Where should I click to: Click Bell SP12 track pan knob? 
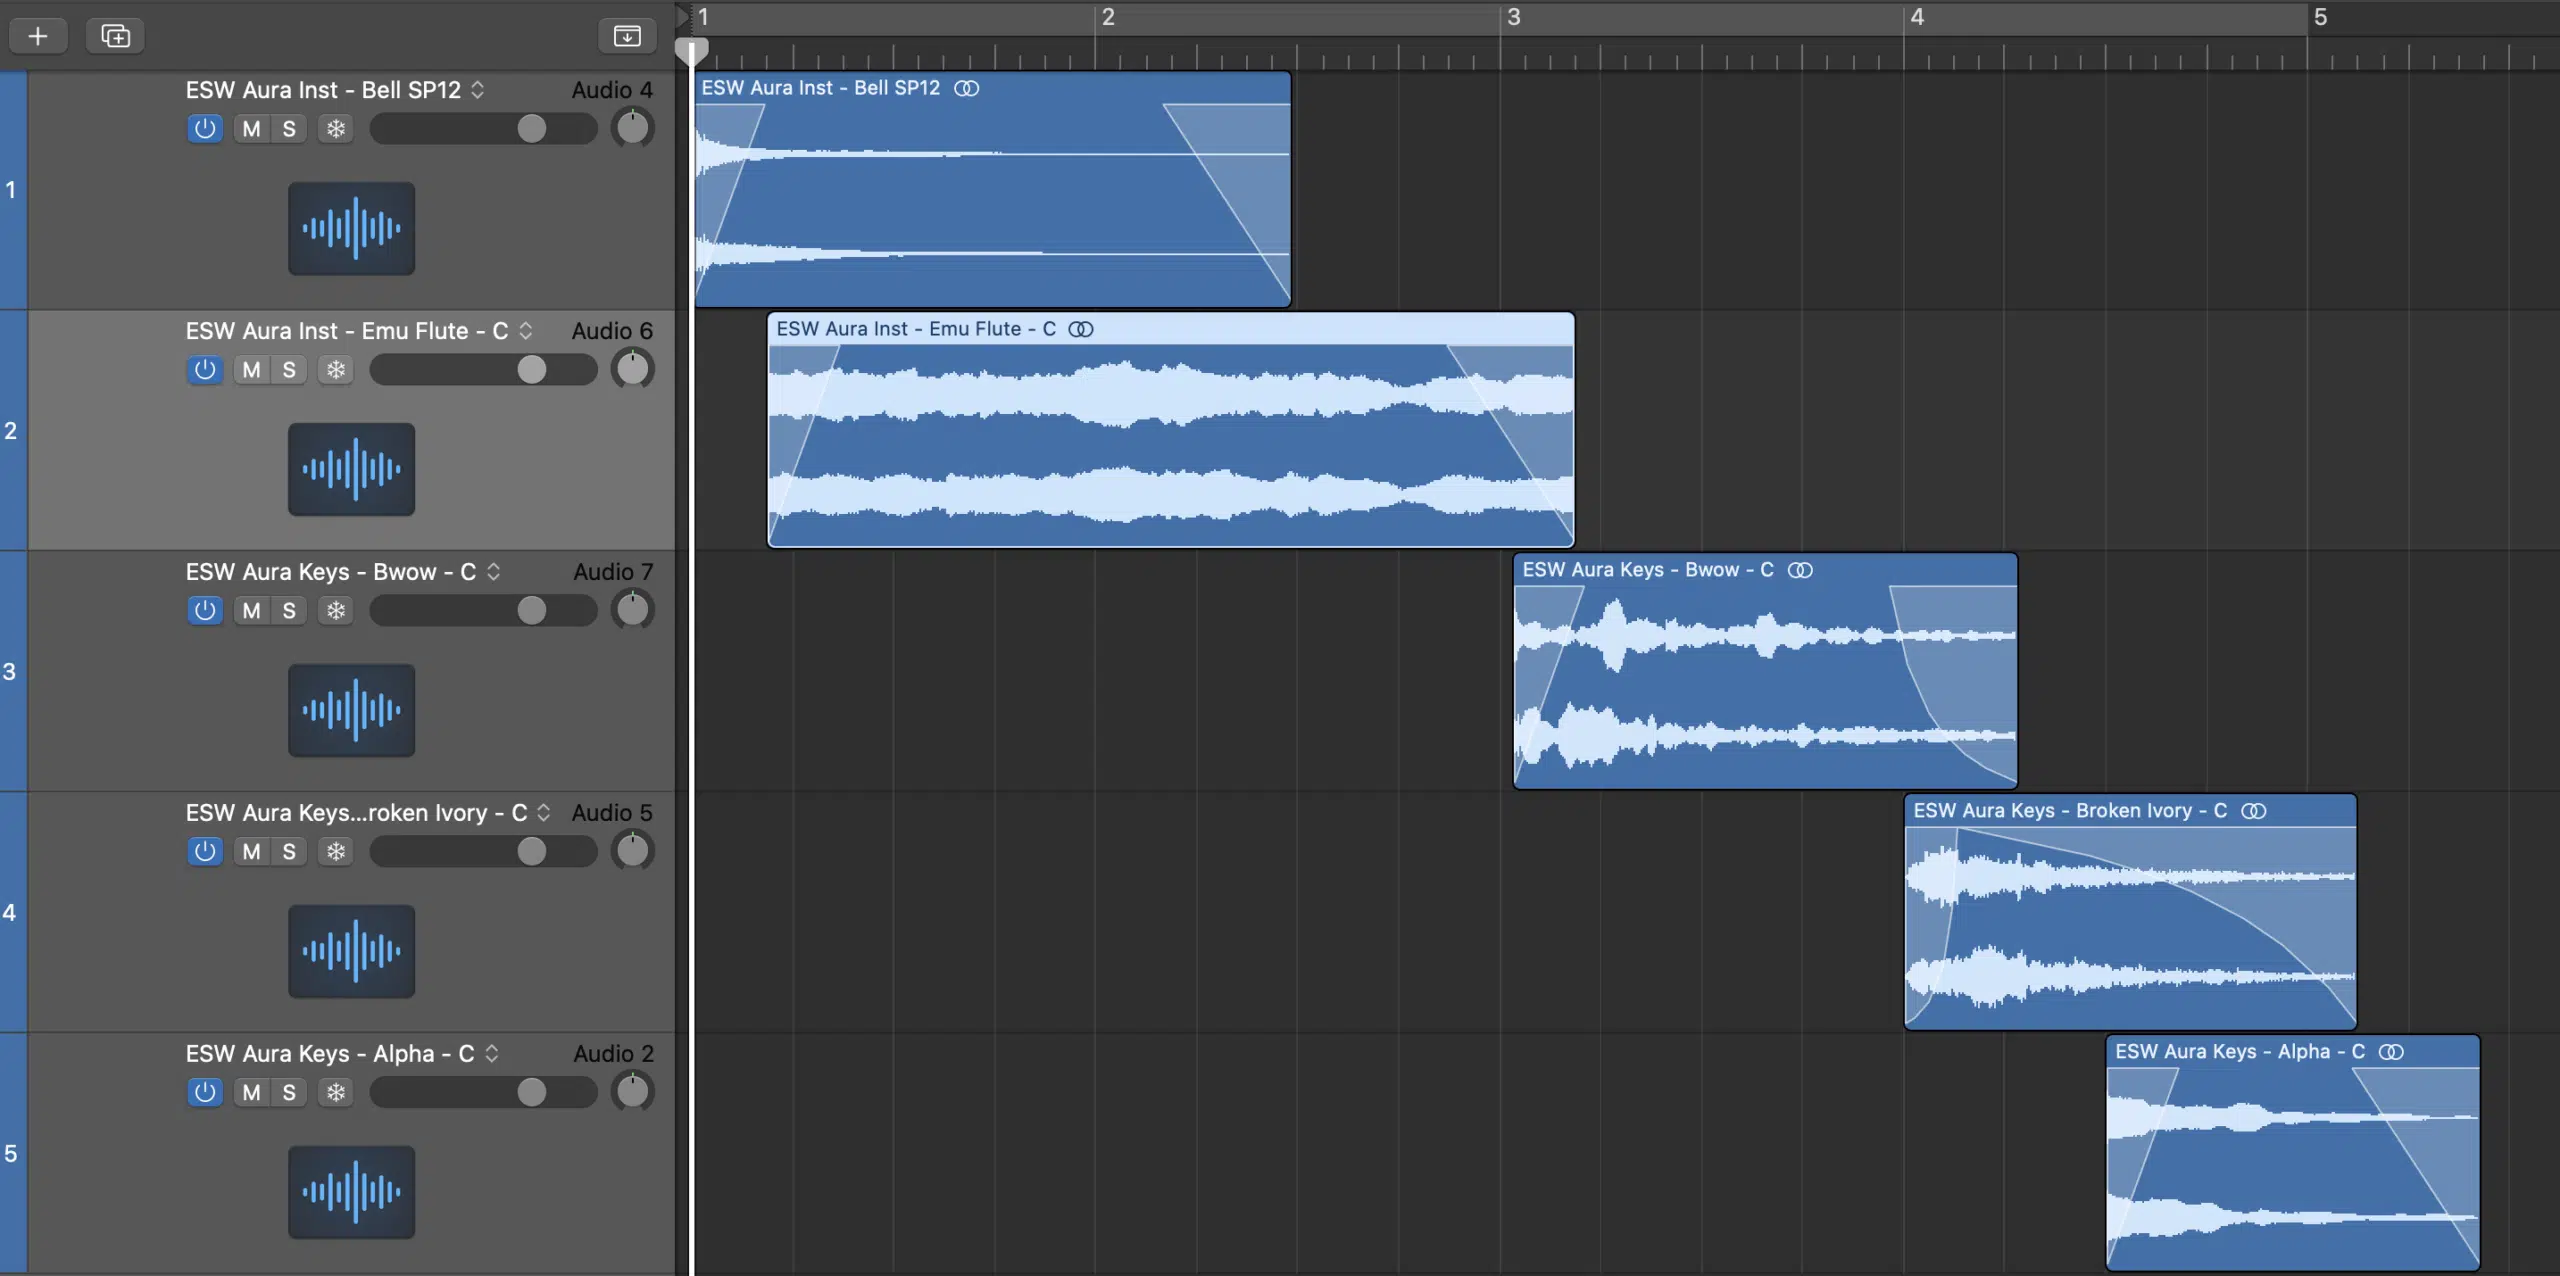point(633,129)
